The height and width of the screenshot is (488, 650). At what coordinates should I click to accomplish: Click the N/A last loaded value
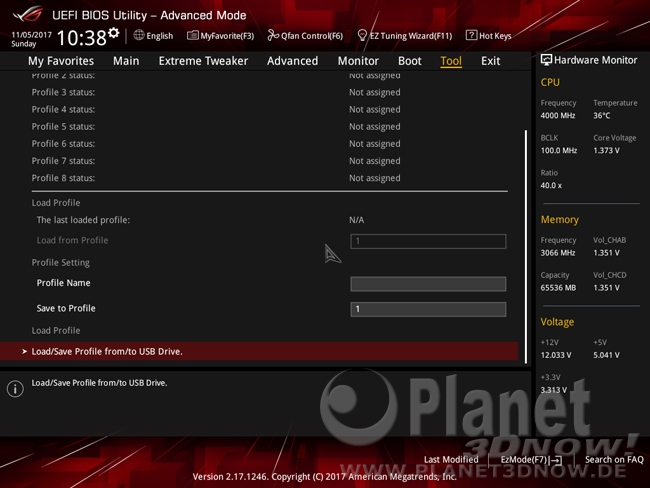pyautogui.click(x=357, y=220)
